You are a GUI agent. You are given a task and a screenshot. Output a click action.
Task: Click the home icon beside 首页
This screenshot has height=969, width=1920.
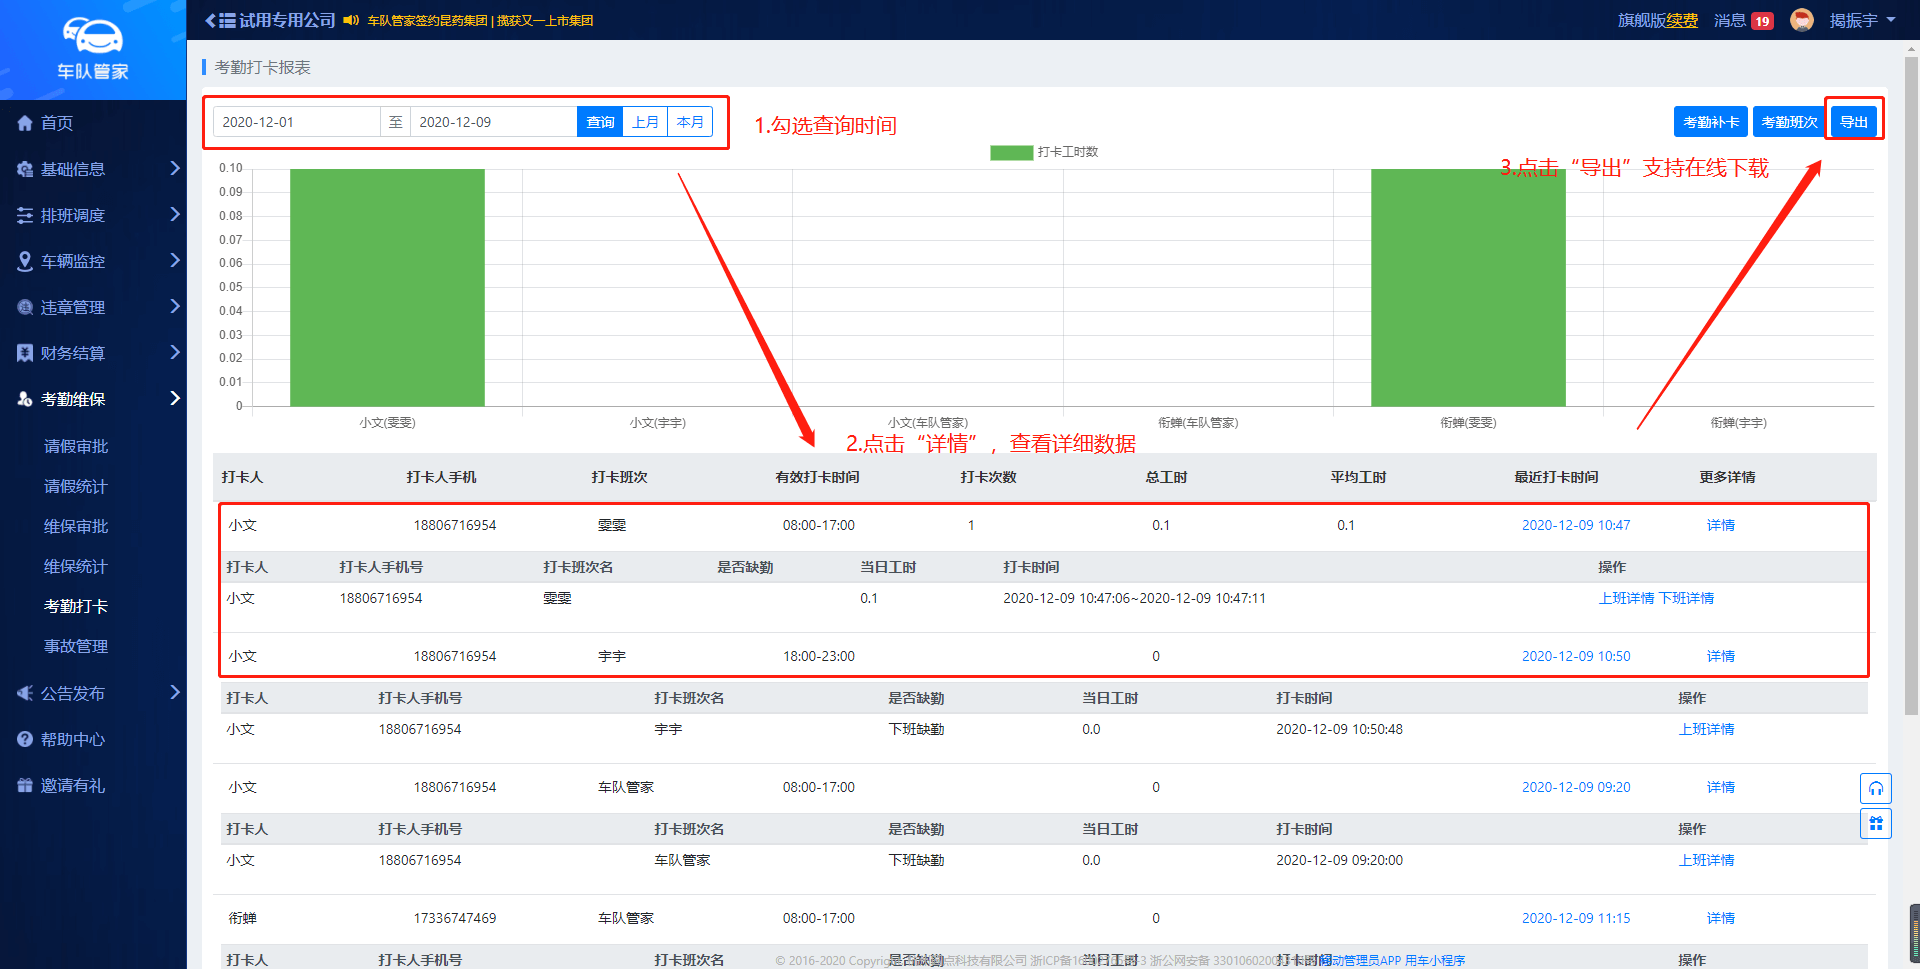point(25,123)
